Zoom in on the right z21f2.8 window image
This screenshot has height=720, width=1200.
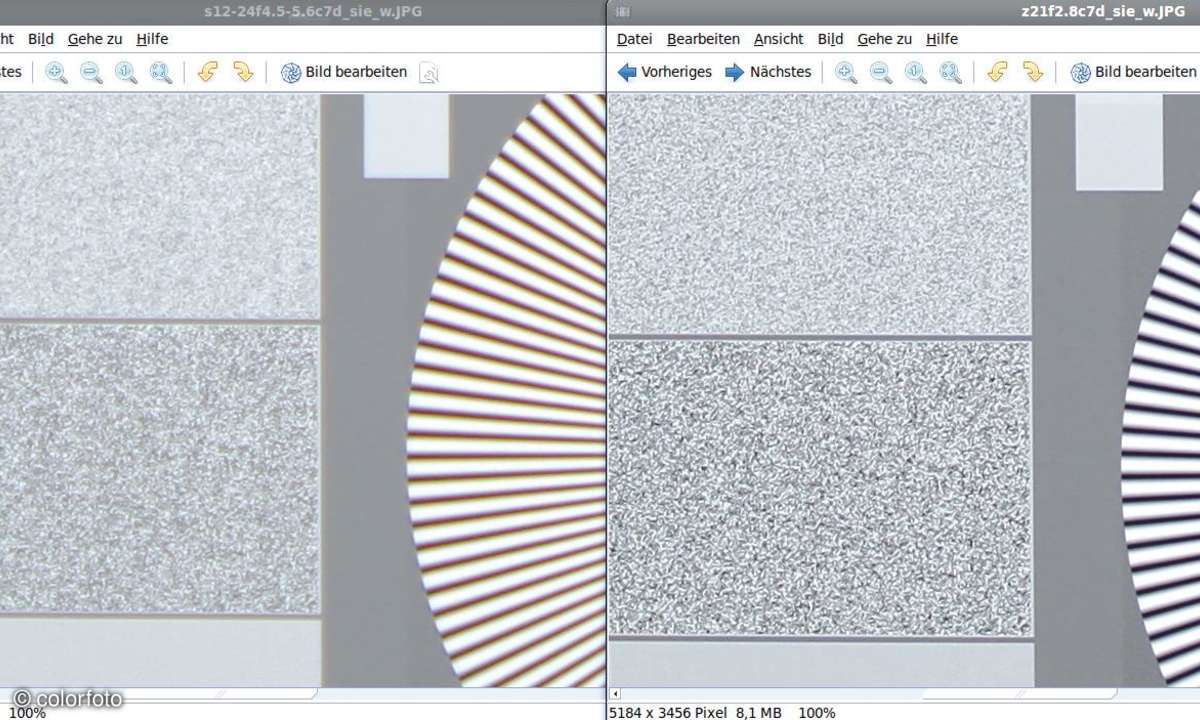tap(846, 72)
